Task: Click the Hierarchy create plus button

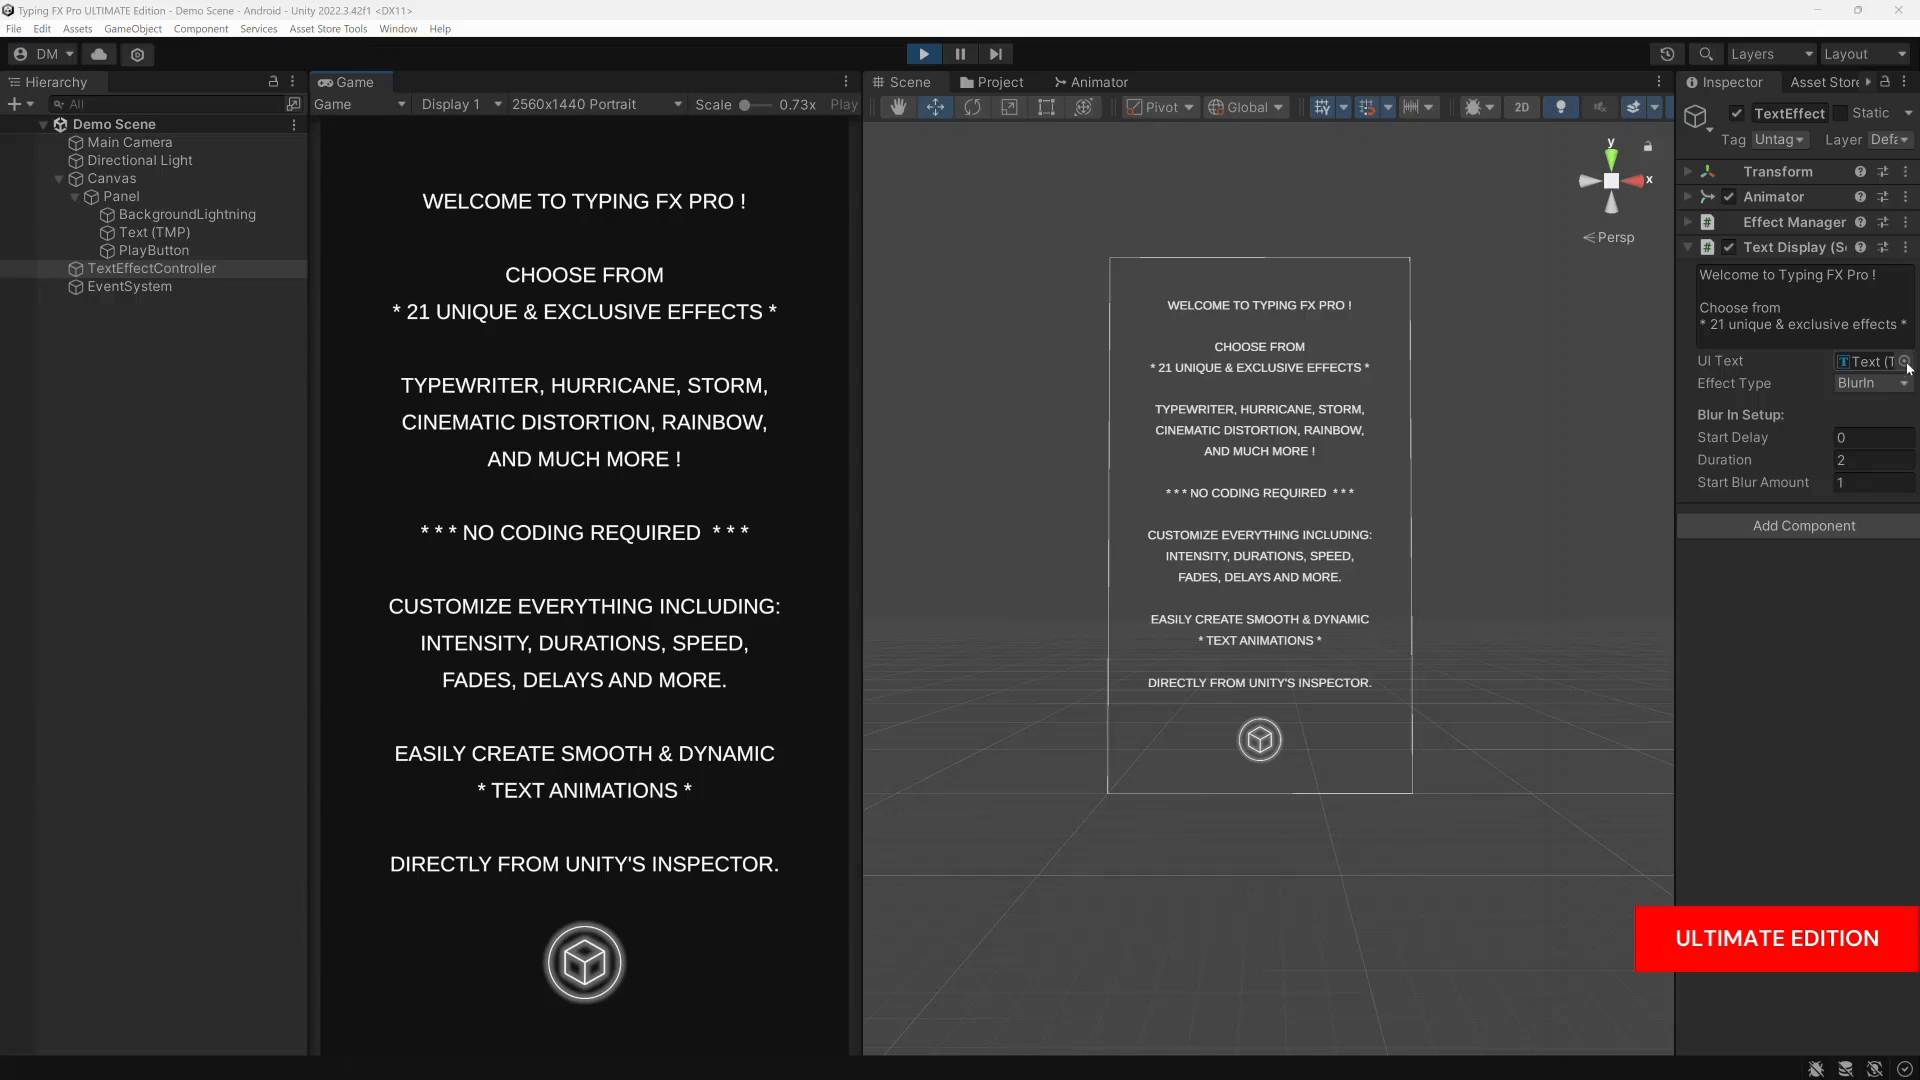Action: click(x=14, y=104)
